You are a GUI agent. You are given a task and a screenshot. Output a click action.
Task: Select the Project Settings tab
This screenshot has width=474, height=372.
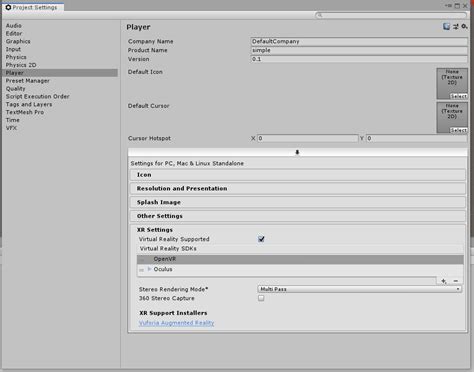(33, 7)
